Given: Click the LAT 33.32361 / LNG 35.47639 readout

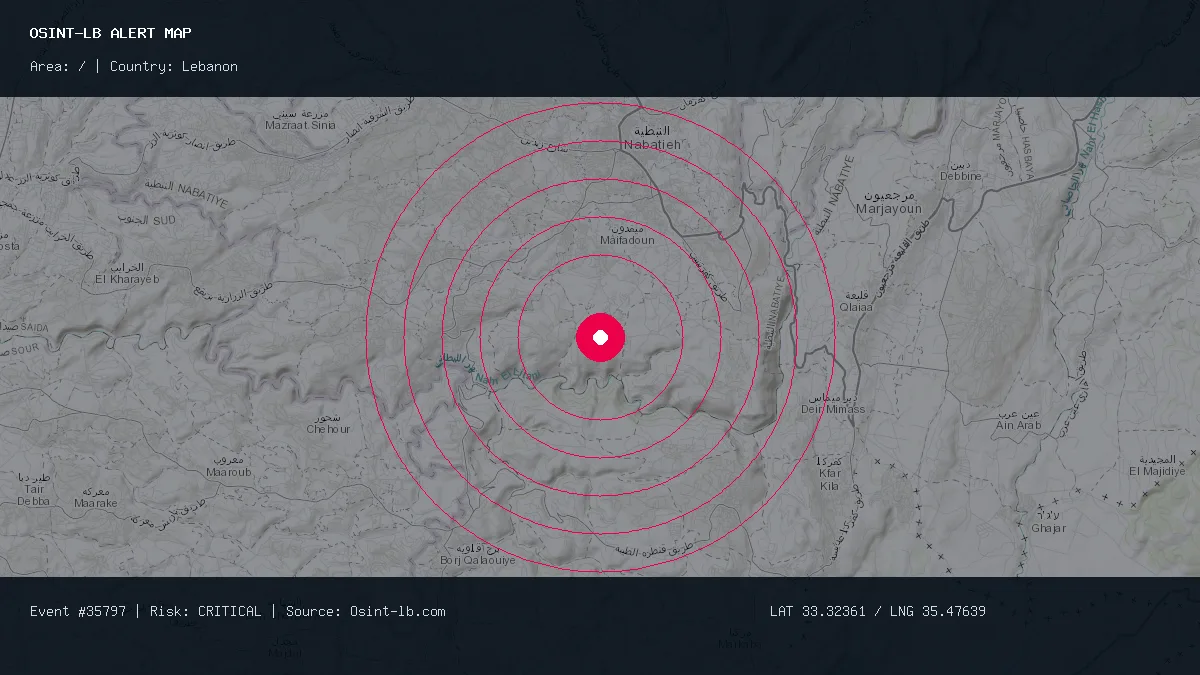Looking at the screenshot, I should point(878,611).
